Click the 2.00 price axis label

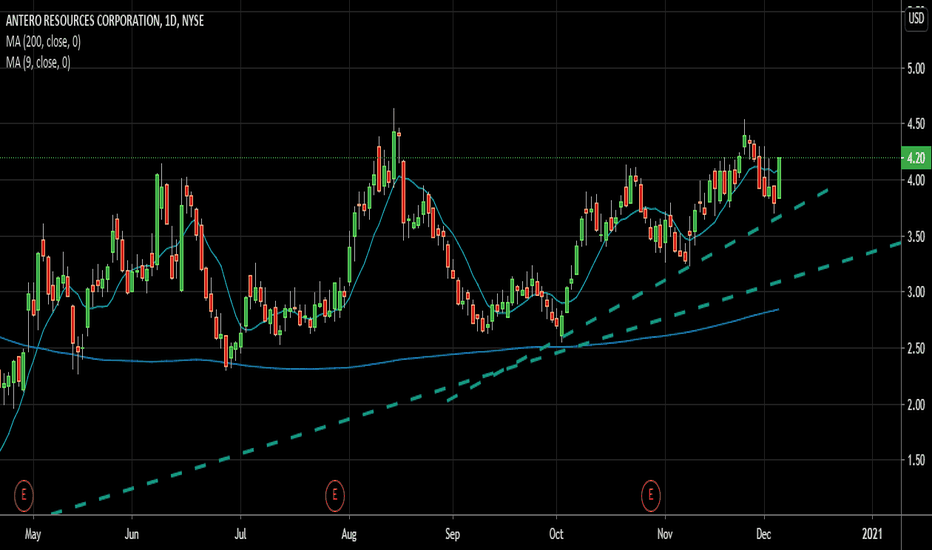[916, 405]
